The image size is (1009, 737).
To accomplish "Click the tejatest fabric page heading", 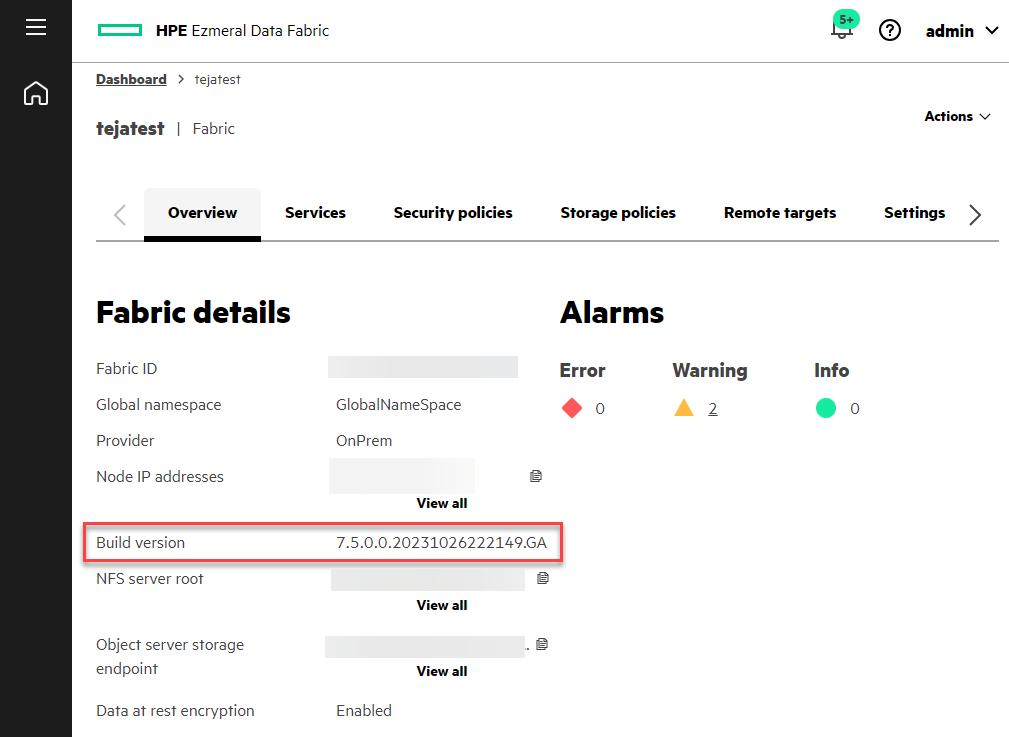I will tap(130, 129).
